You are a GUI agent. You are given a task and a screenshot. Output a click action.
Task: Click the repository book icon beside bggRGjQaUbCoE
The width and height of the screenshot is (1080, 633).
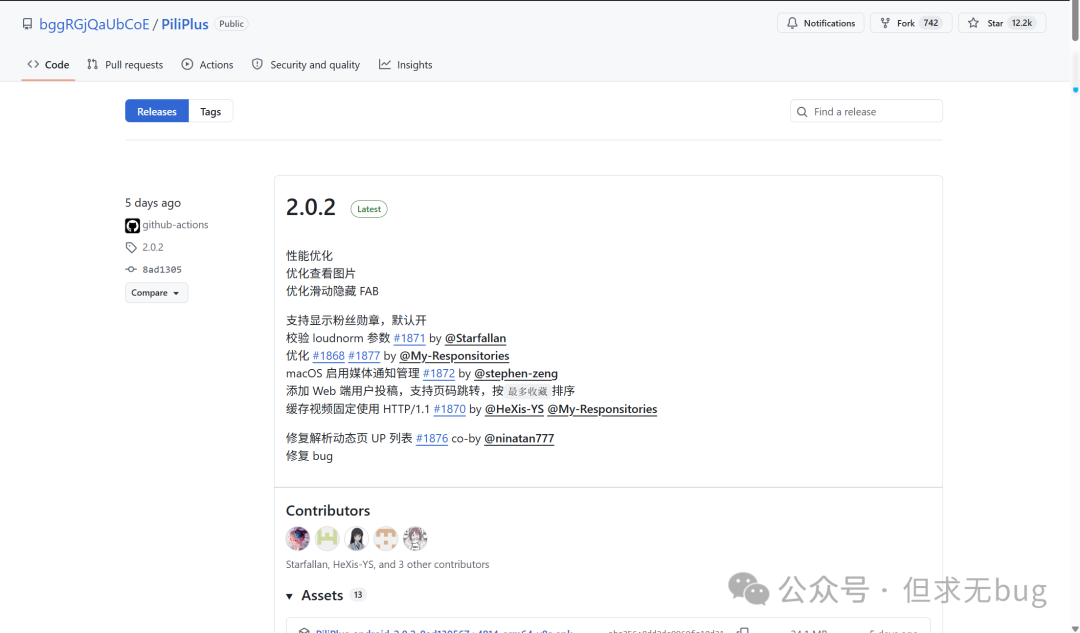click(x=27, y=23)
